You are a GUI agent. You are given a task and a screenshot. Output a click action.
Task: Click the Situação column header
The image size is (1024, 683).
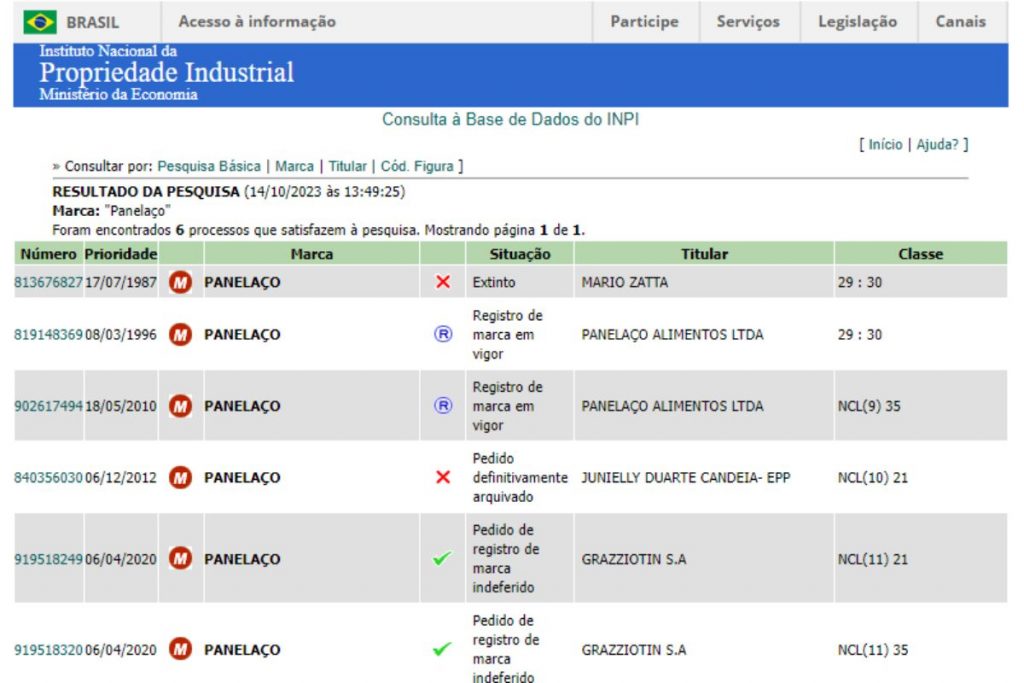(x=520, y=254)
